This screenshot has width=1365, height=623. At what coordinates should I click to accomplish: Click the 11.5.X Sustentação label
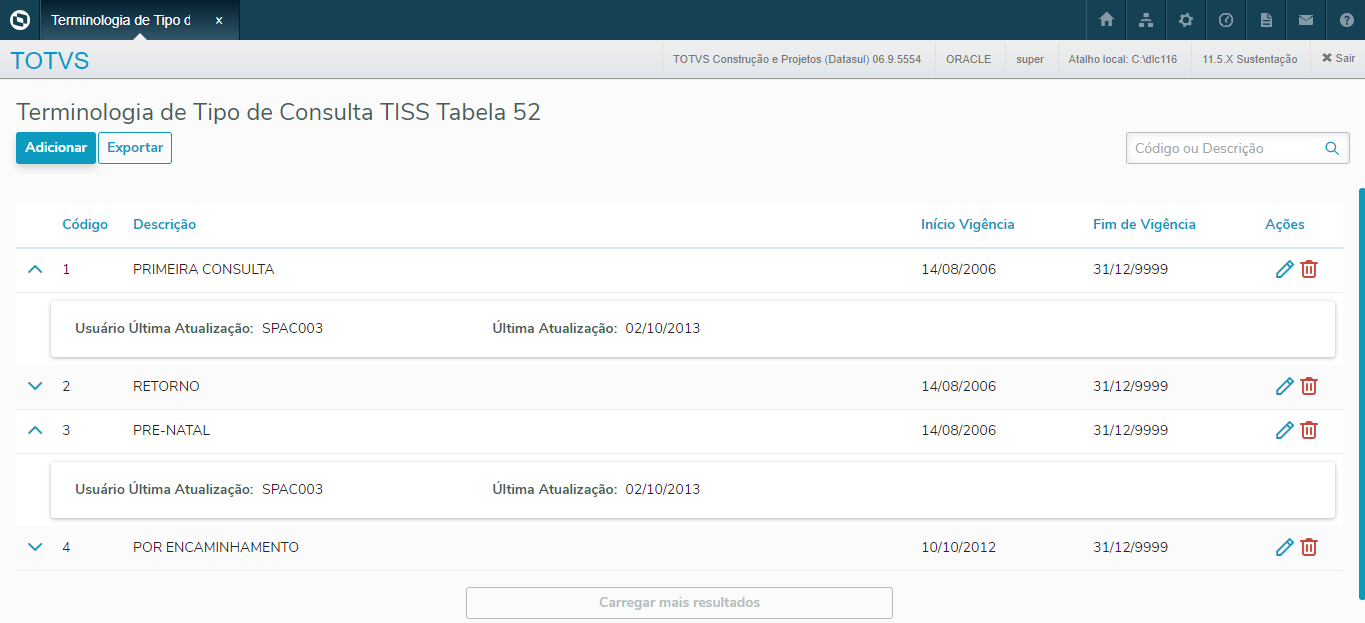tap(1250, 59)
